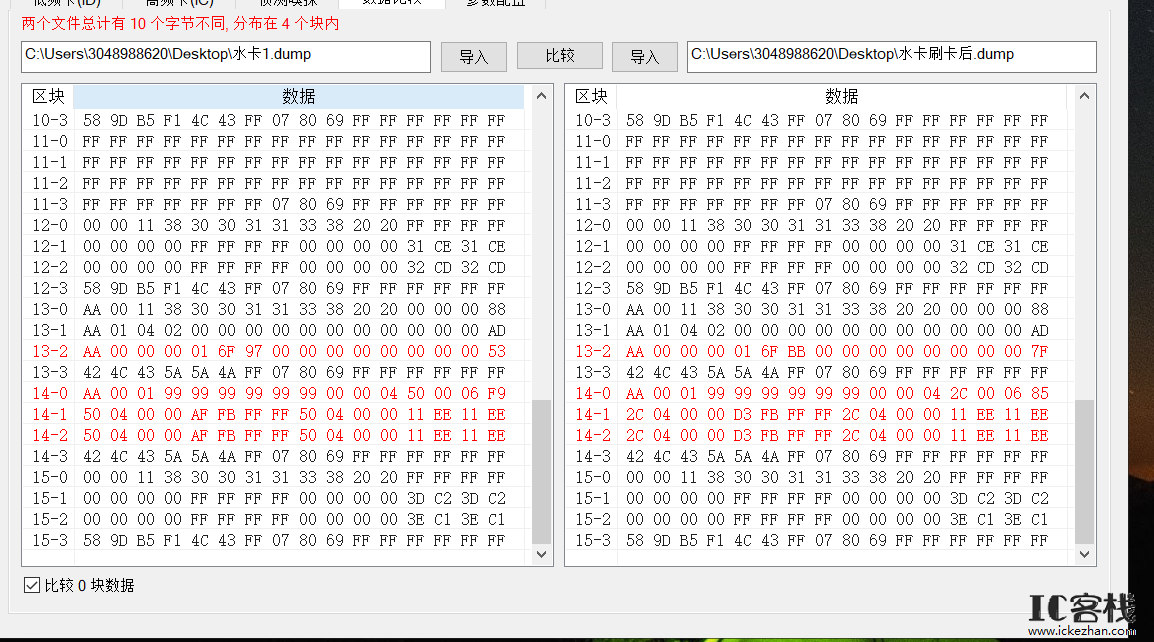The height and width of the screenshot is (642, 1154).
Task: Focus the 水卡刷卡后.dump file path field
Action: (x=891, y=56)
